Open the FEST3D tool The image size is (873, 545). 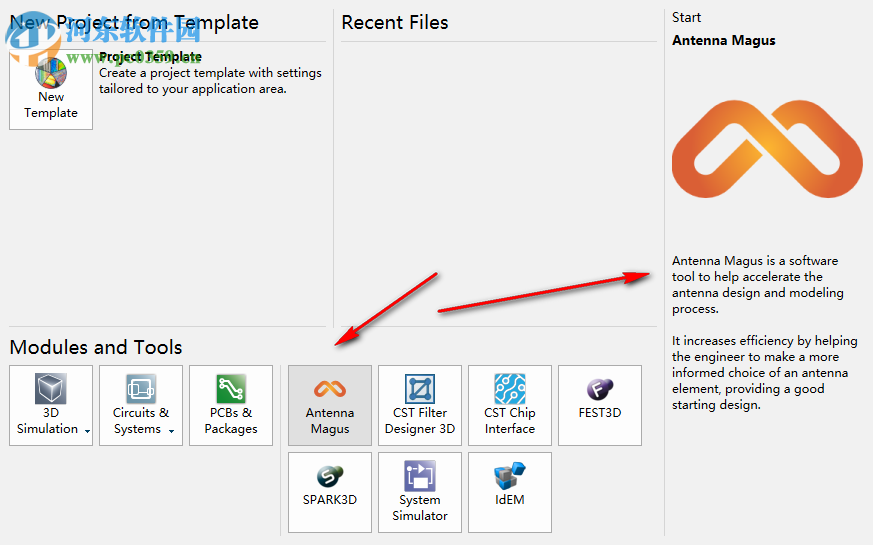[x=600, y=405]
